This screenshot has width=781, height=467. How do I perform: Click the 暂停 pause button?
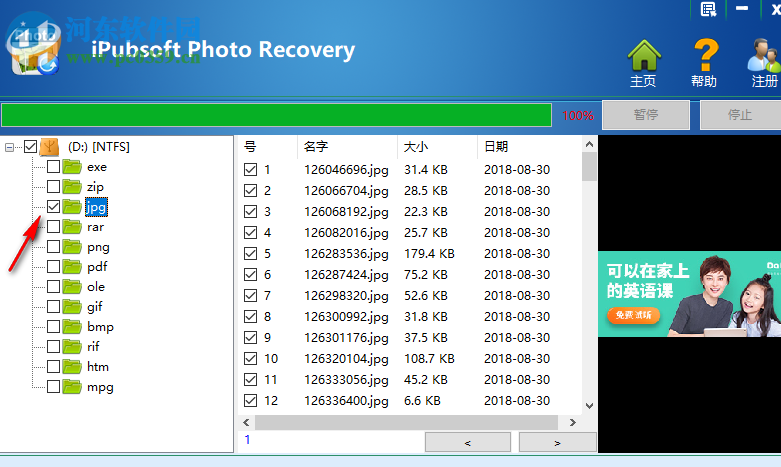coord(646,115)
